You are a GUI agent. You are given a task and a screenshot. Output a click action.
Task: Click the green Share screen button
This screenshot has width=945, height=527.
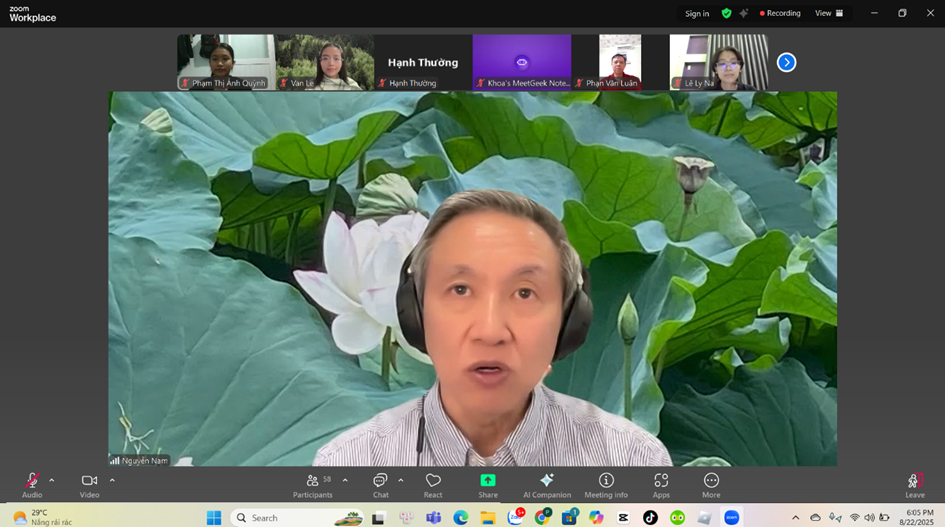tap(488, 482)
